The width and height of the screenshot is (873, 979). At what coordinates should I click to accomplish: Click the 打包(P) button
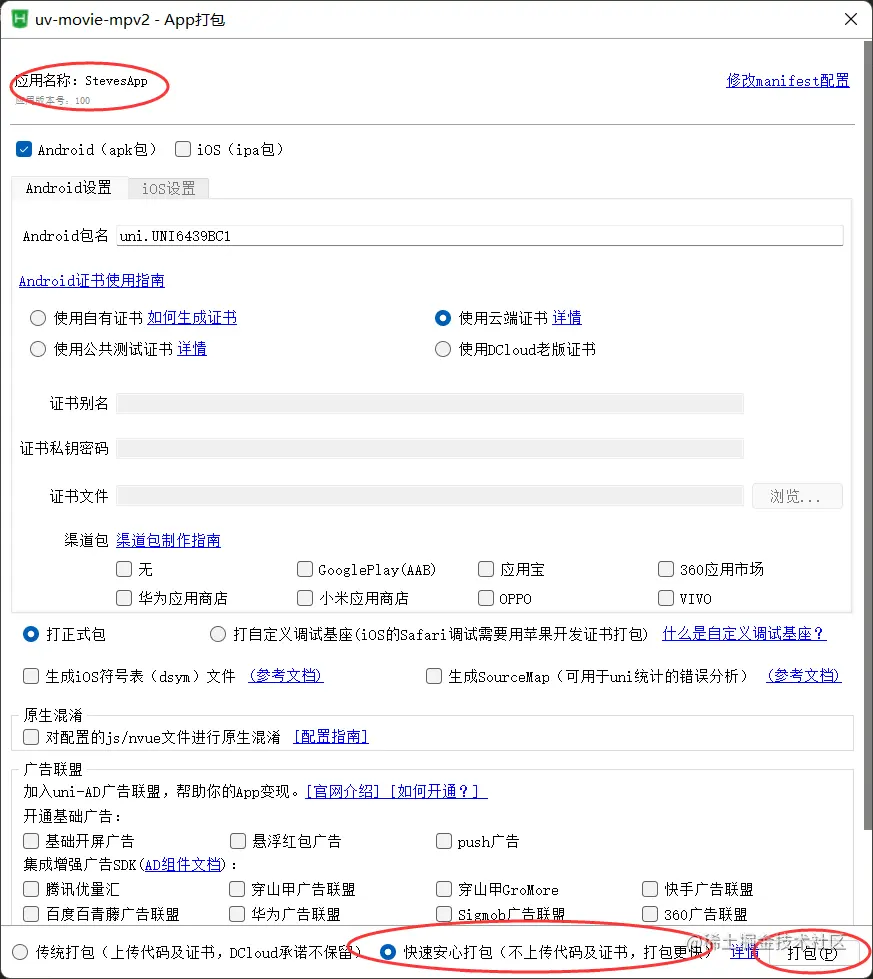[x=812, y=953]
